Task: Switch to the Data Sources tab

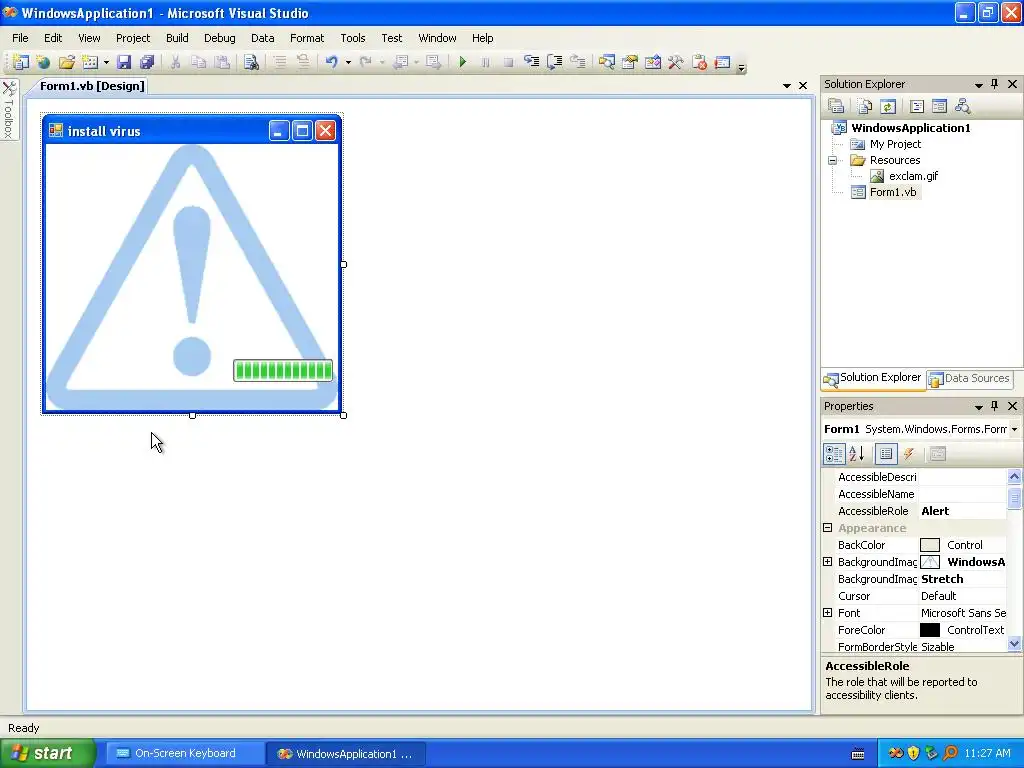Action: click(x=970, y=378)
